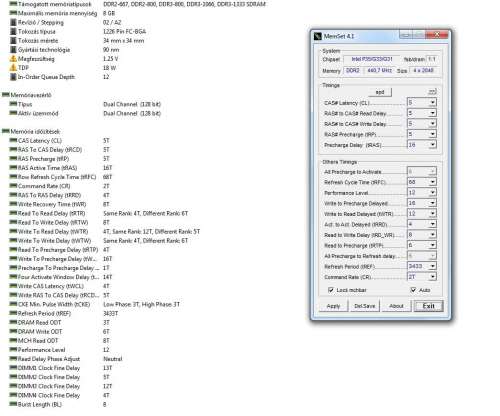The width and height of the screenshot is (500, 416).
Task: Open the RAS# Precharge (tRP) dropdown
Action: [x=432, y=134]
